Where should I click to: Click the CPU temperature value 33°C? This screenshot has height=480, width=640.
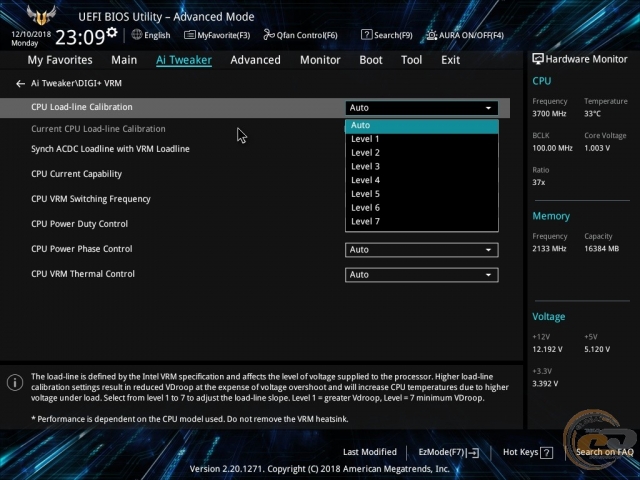click(x=592, y=114)
